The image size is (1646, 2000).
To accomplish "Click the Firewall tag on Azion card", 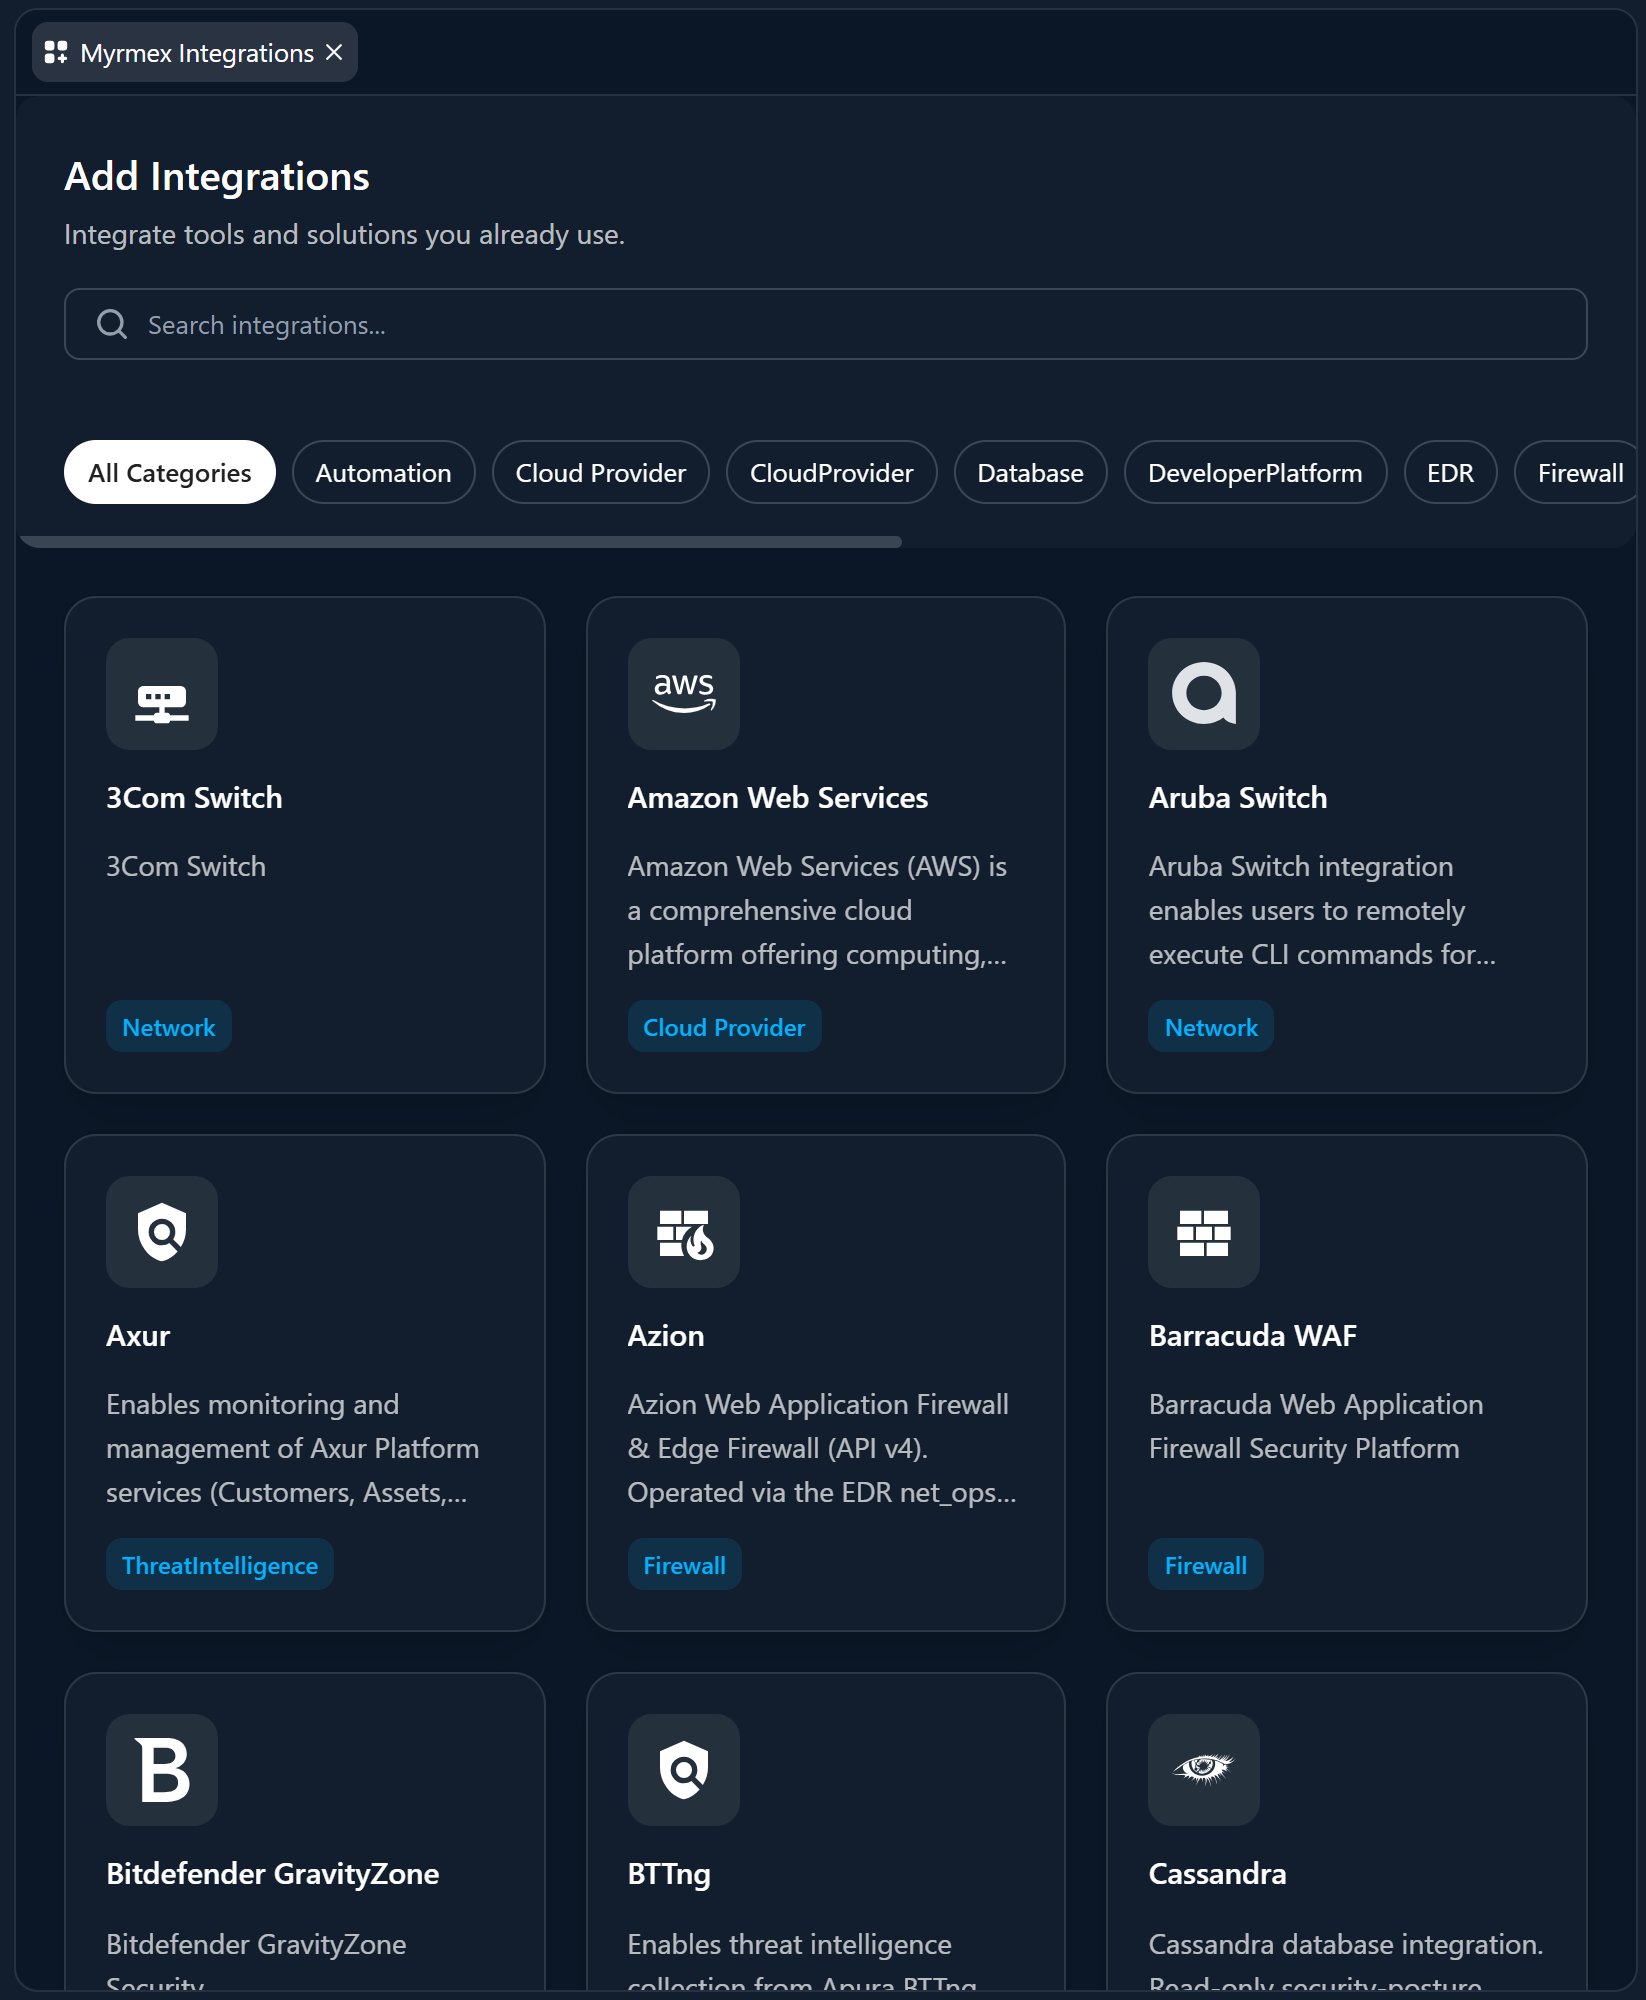I will [x=685, y=1565].
